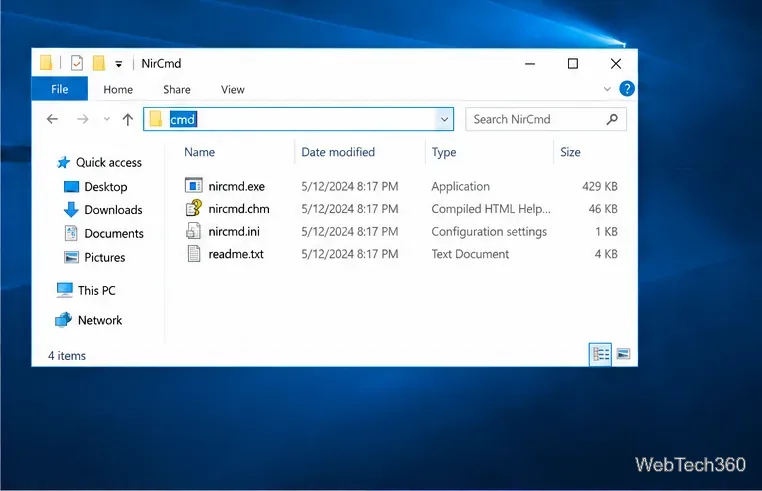Click the New folder icon in title bar
Image resolution: width=762 pixels, height=491 pixels.
pyautogui.click(x=99, y=63)
